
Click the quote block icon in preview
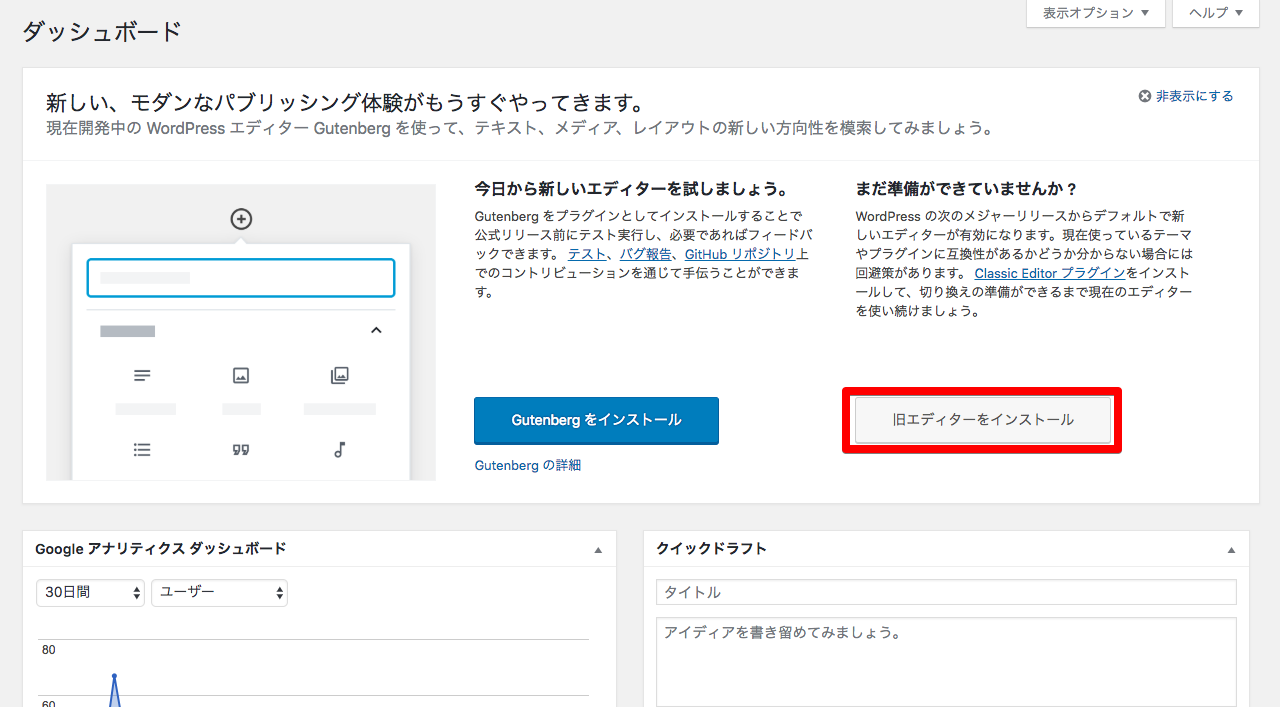pyautogui.click(x=241, y=450)
